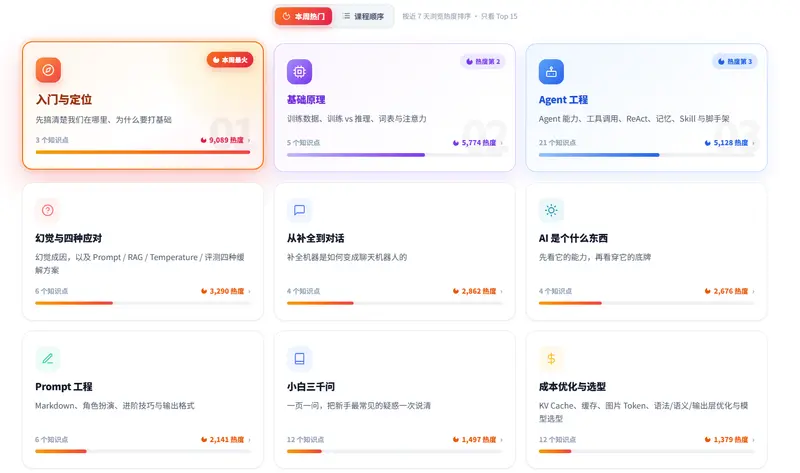The image size is (800, 473).
Task: Click the 本周最火 badge
Action: point(230,60)
